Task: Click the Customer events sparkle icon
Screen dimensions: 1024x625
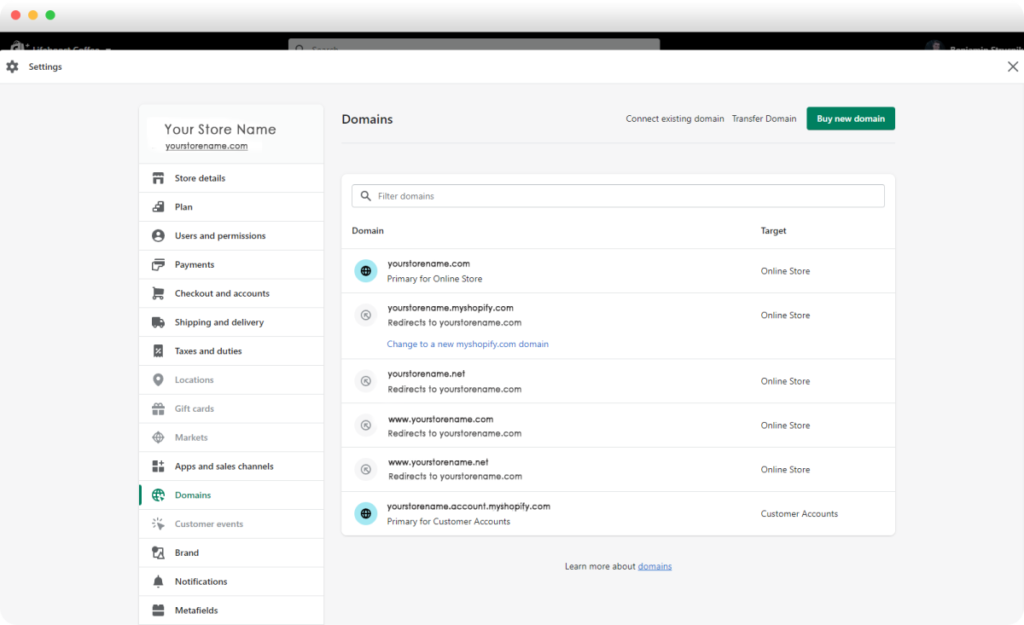Action: pos(158,524)
